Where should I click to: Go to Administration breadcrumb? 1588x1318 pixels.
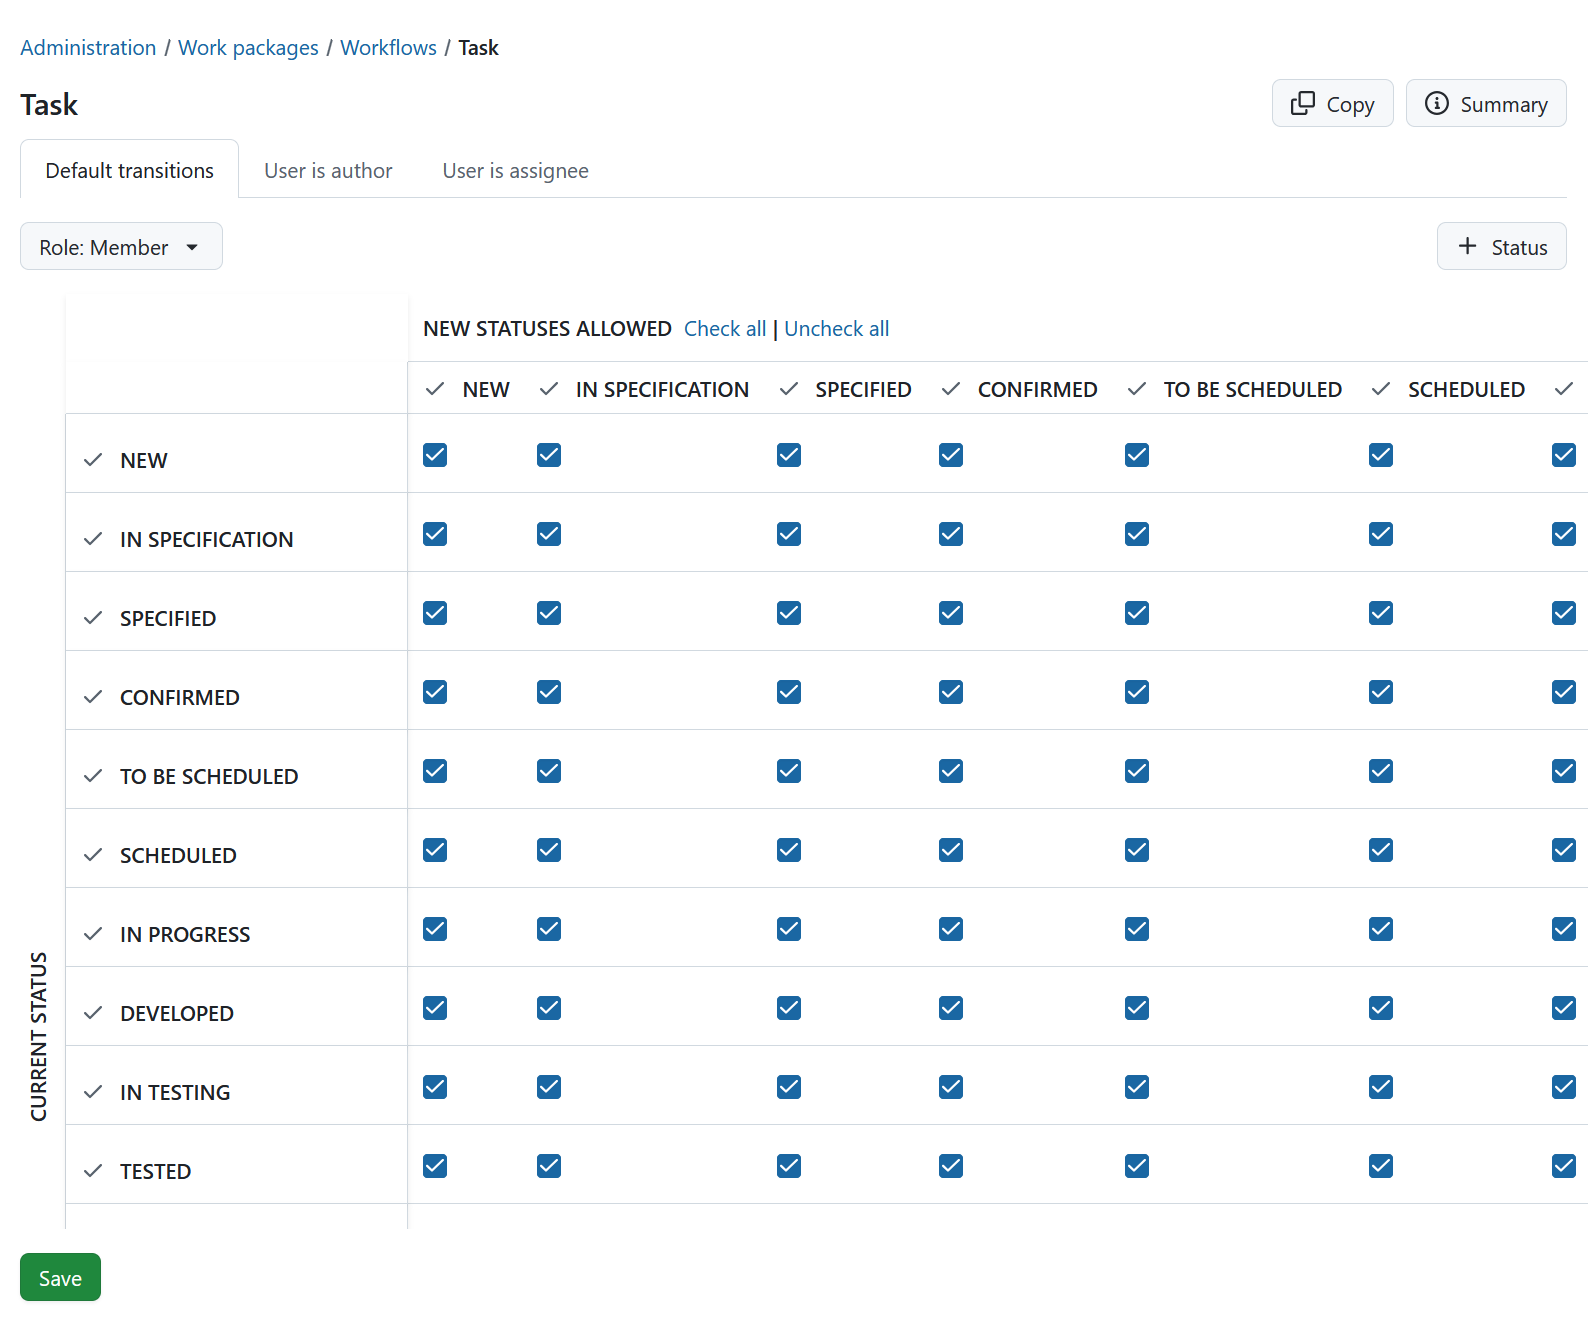88,47
